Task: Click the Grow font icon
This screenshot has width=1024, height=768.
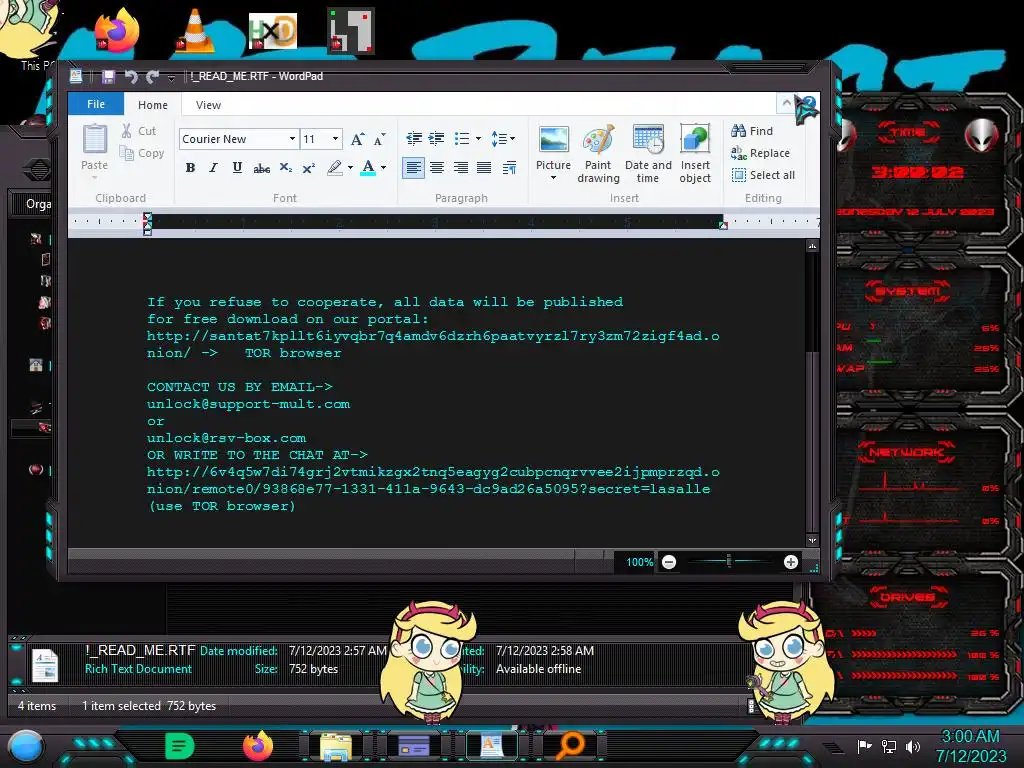Action: 357,139
